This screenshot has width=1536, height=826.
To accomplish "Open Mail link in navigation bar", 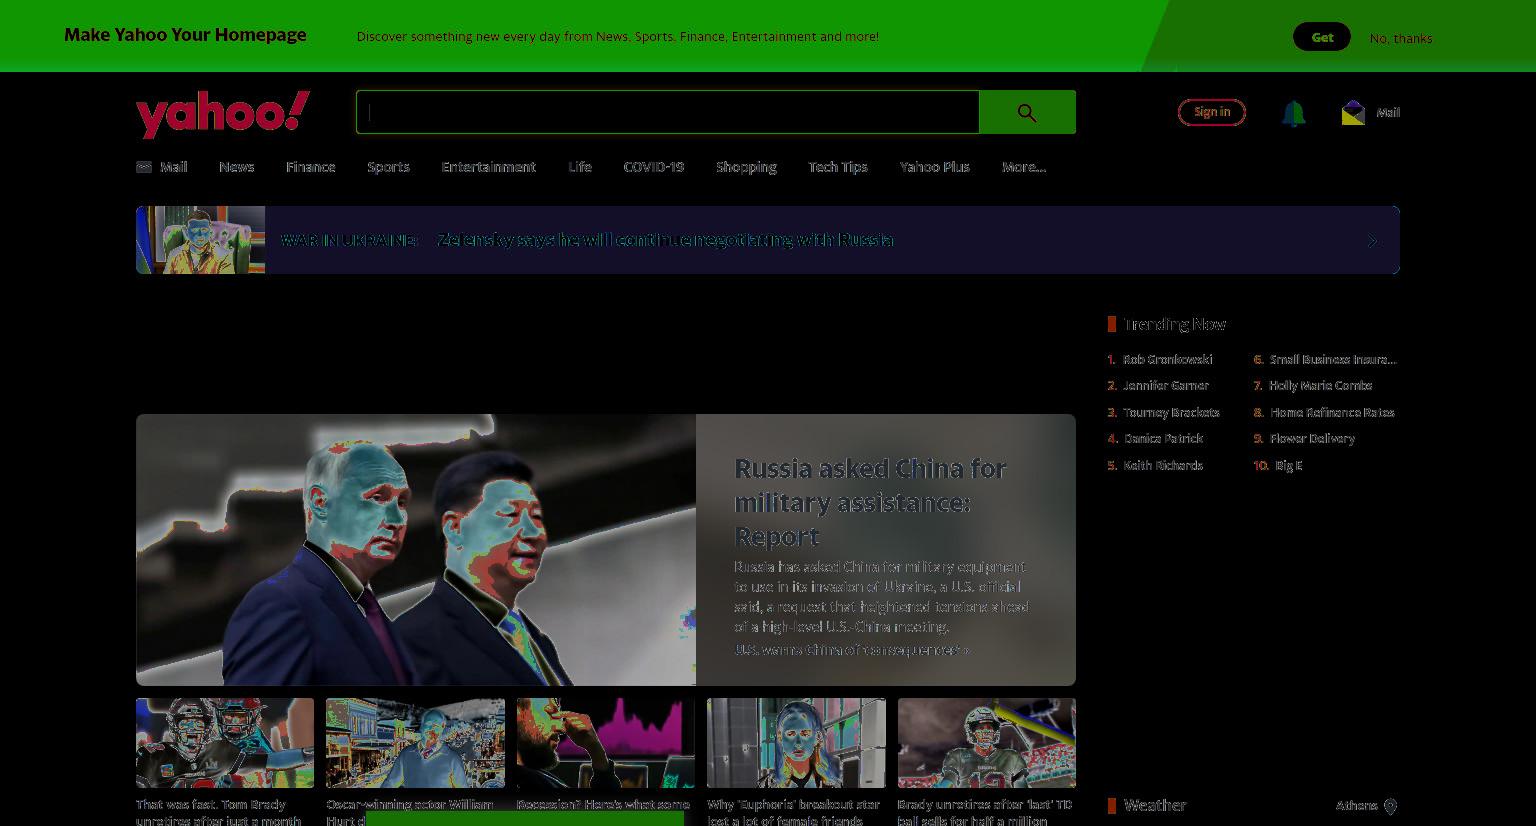I will [x=173, y=167].
